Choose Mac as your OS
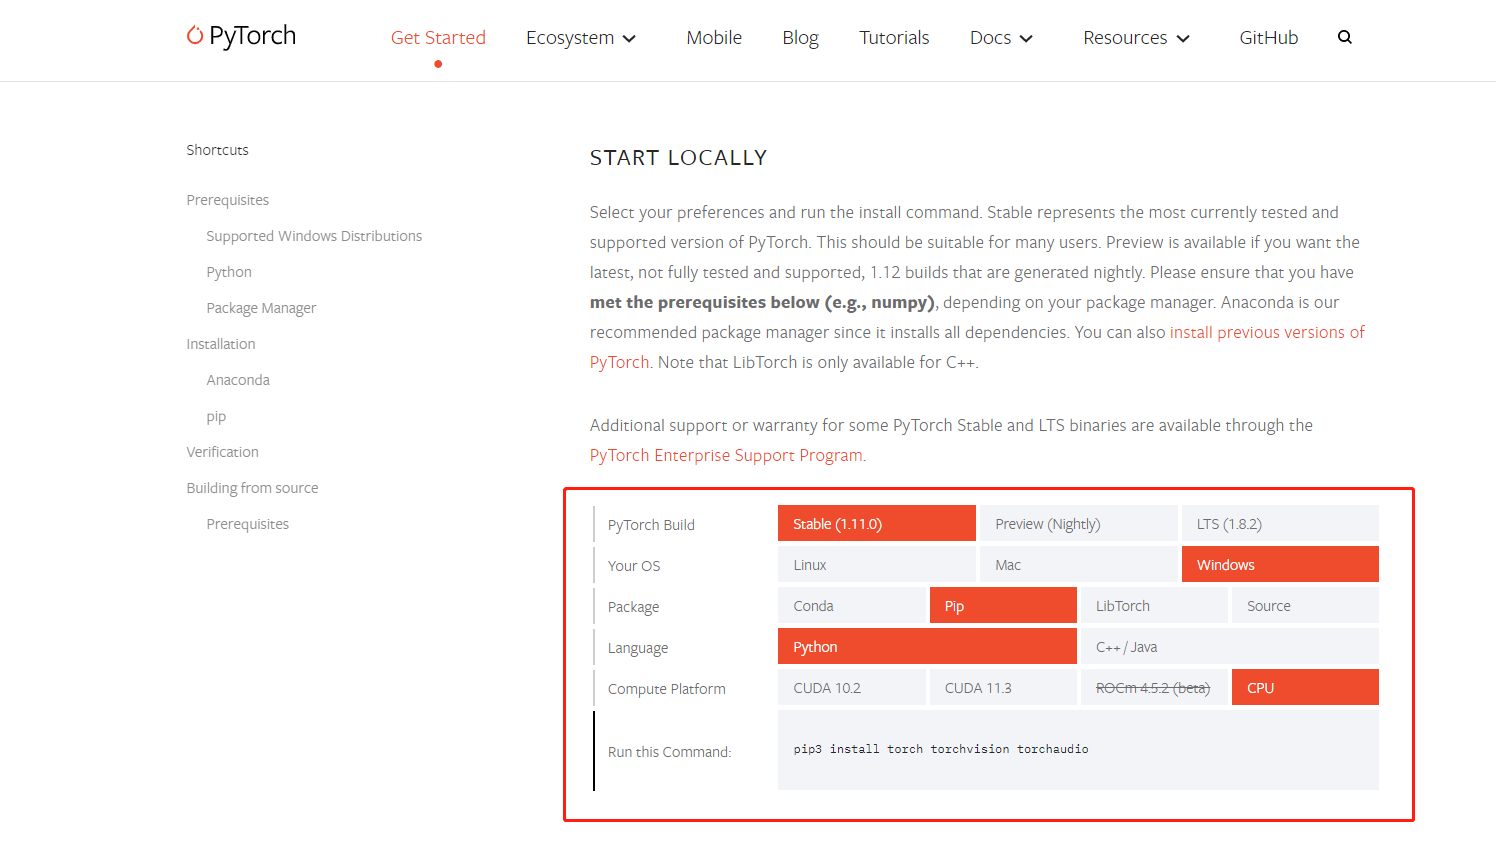Viewport: 1496px width, 851px height. [x=1078, y=564]
